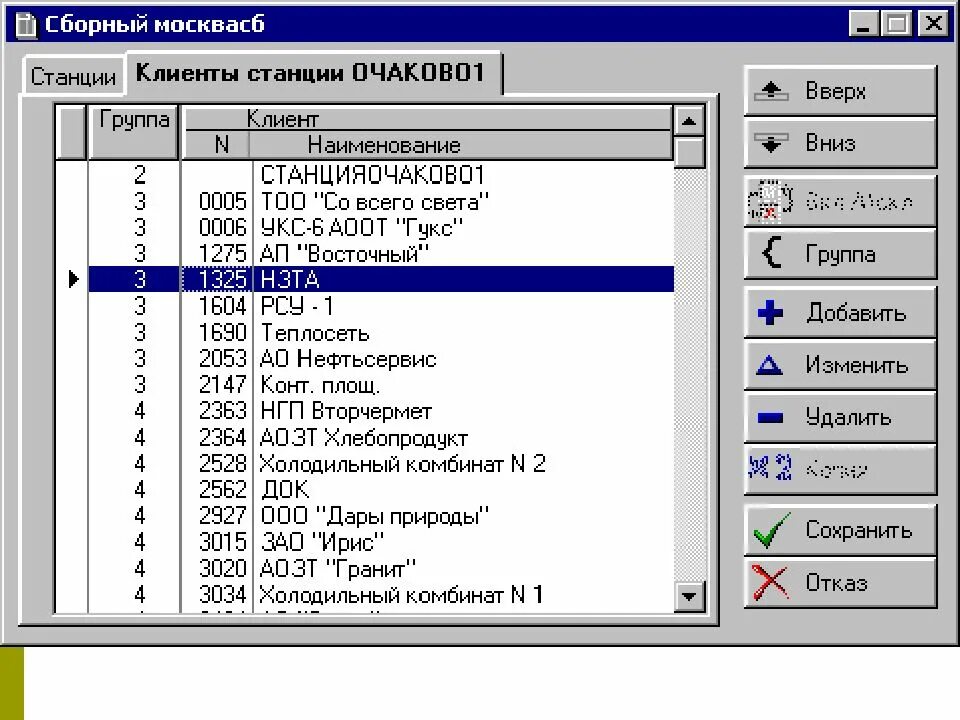960x720 pixels.
Task: Click the Группа column header
Action: tap(133, 132)
